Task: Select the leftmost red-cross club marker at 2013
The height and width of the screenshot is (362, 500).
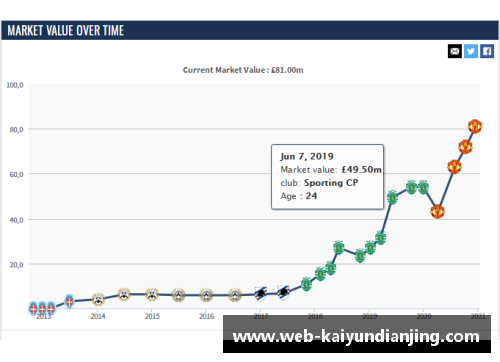Action: [x=33, y=308]
